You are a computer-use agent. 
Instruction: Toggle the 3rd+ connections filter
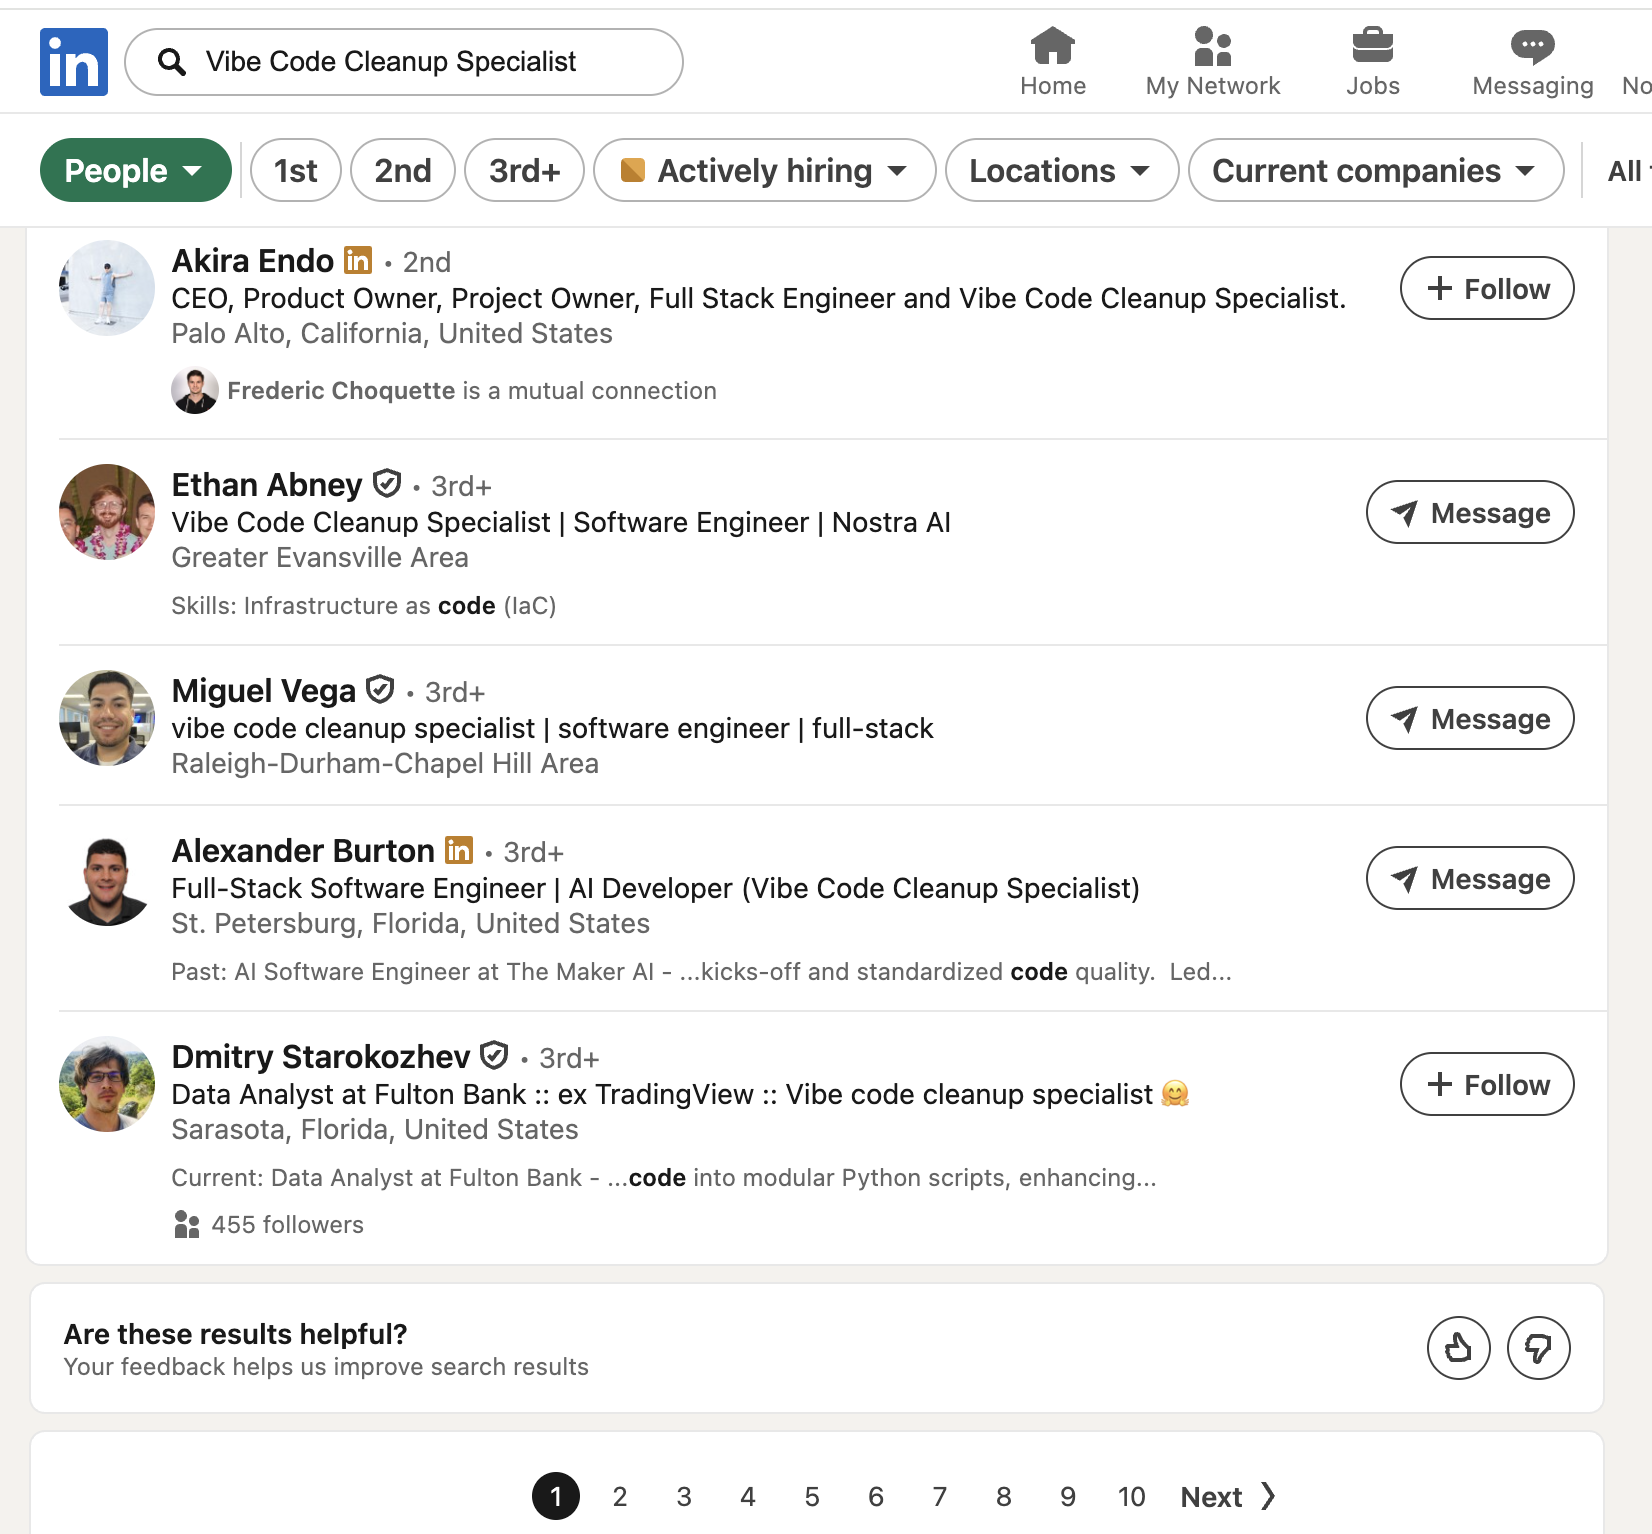pyautogui.click(x=524, y=171)
